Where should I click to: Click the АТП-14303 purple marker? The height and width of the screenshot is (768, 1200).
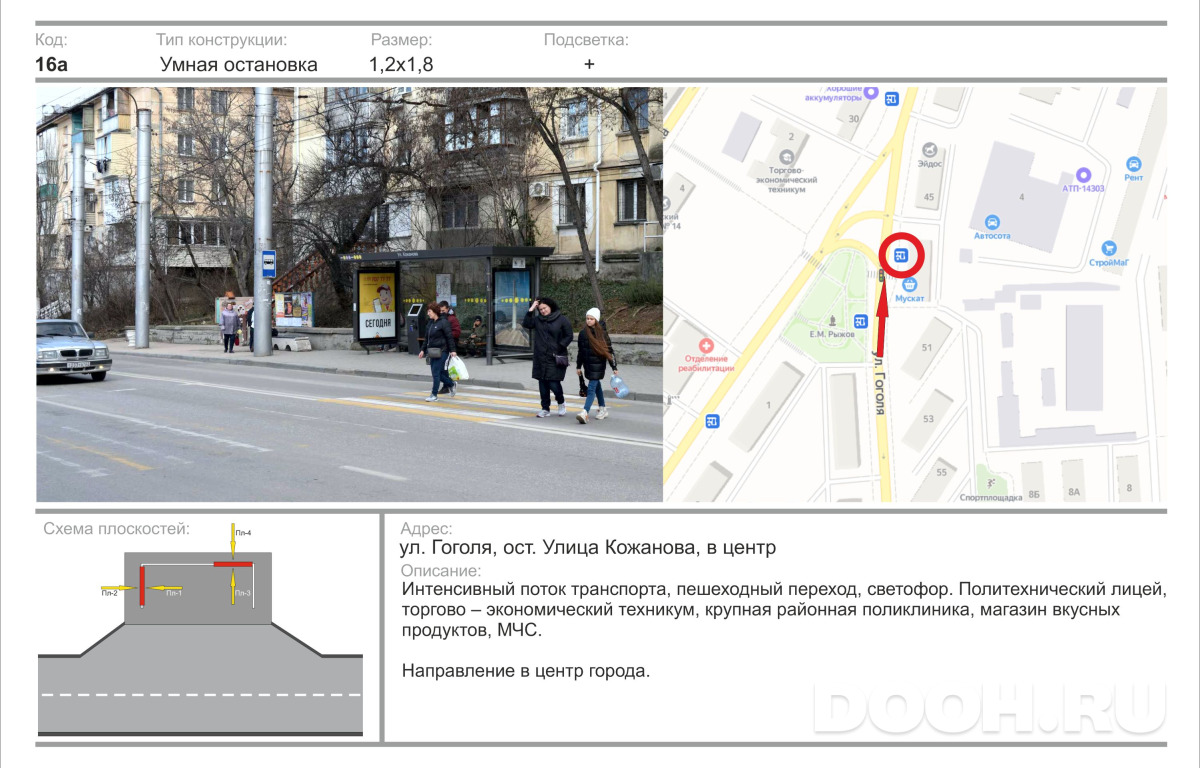(x=1083, y=174)
